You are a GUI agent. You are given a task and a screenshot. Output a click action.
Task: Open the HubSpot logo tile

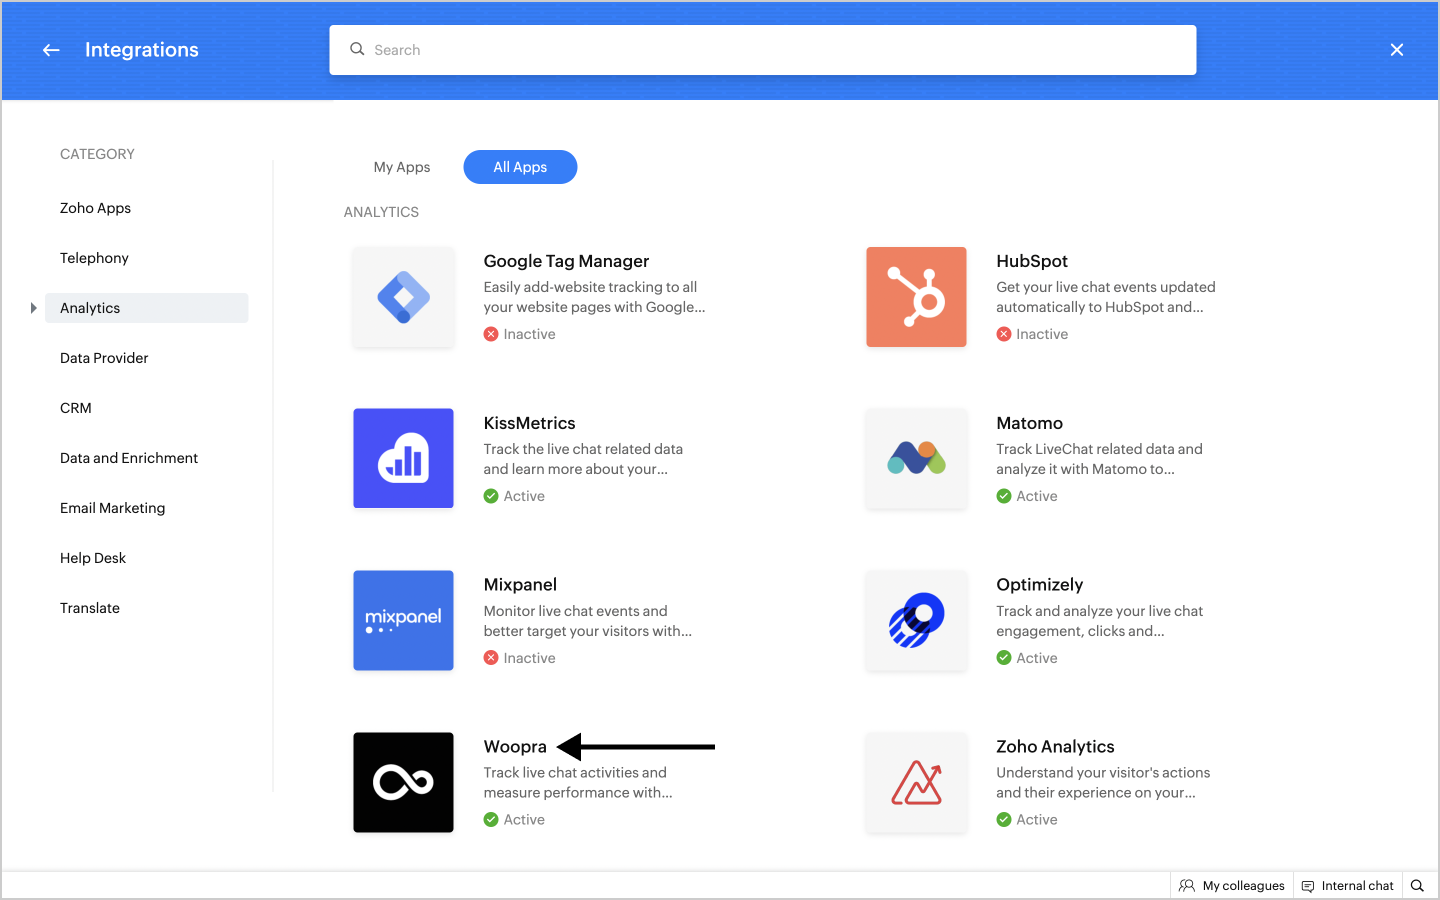916,297
